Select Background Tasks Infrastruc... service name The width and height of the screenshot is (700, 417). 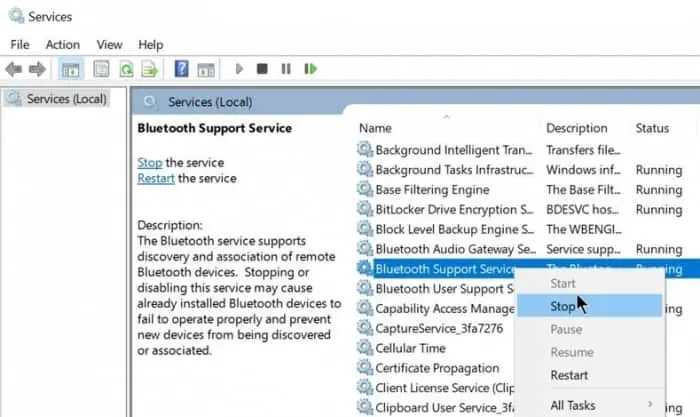click(x=454, y=170)
